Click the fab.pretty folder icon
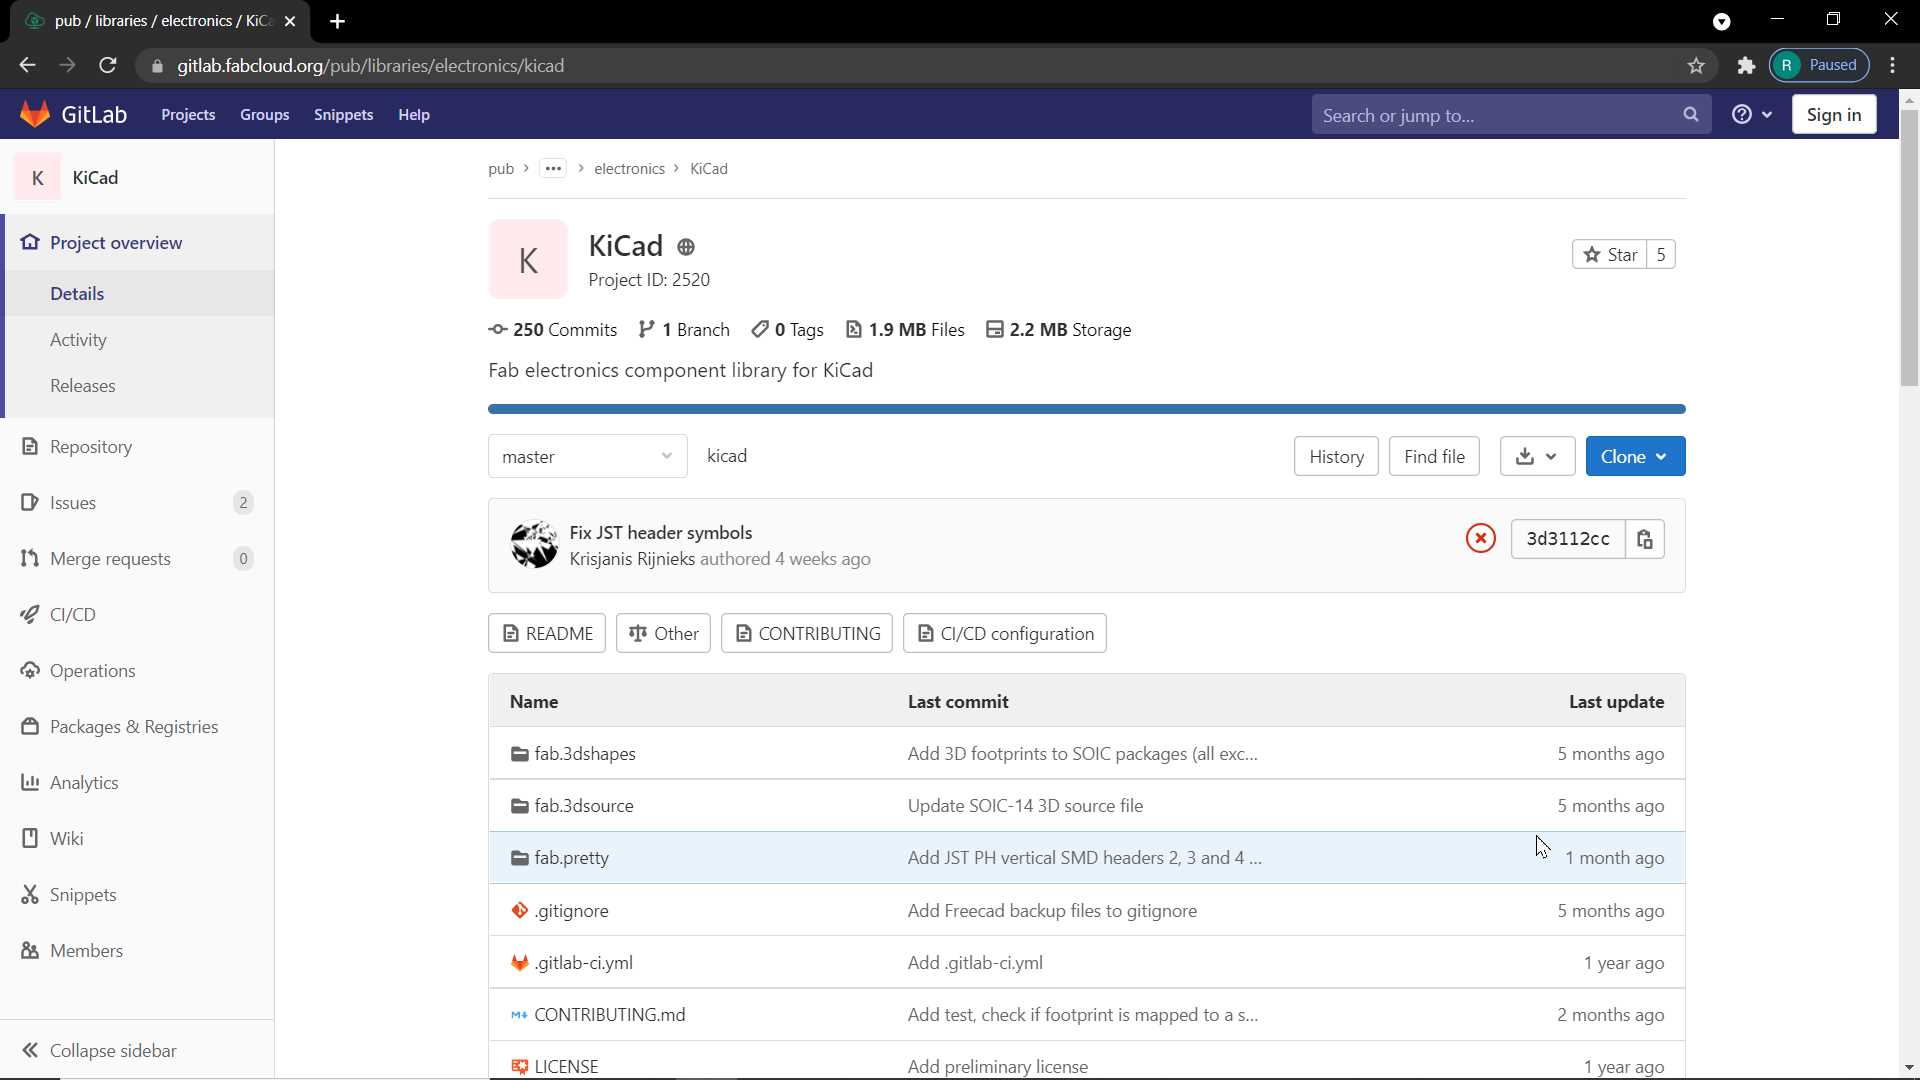The width and height of the screenshot is (1920, 1080). click(519, 858)
